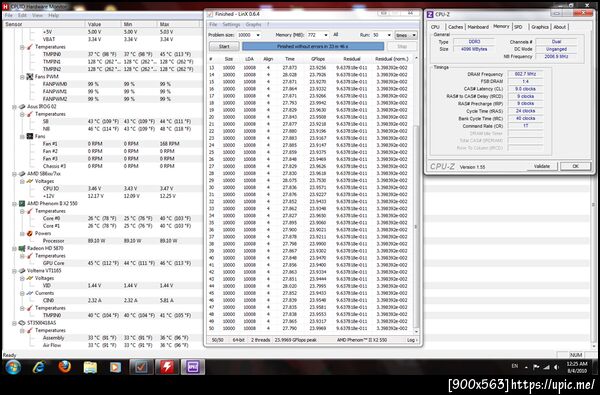
Task: Collapse the ST3500418AS node
Action: (x=15, y=323)
